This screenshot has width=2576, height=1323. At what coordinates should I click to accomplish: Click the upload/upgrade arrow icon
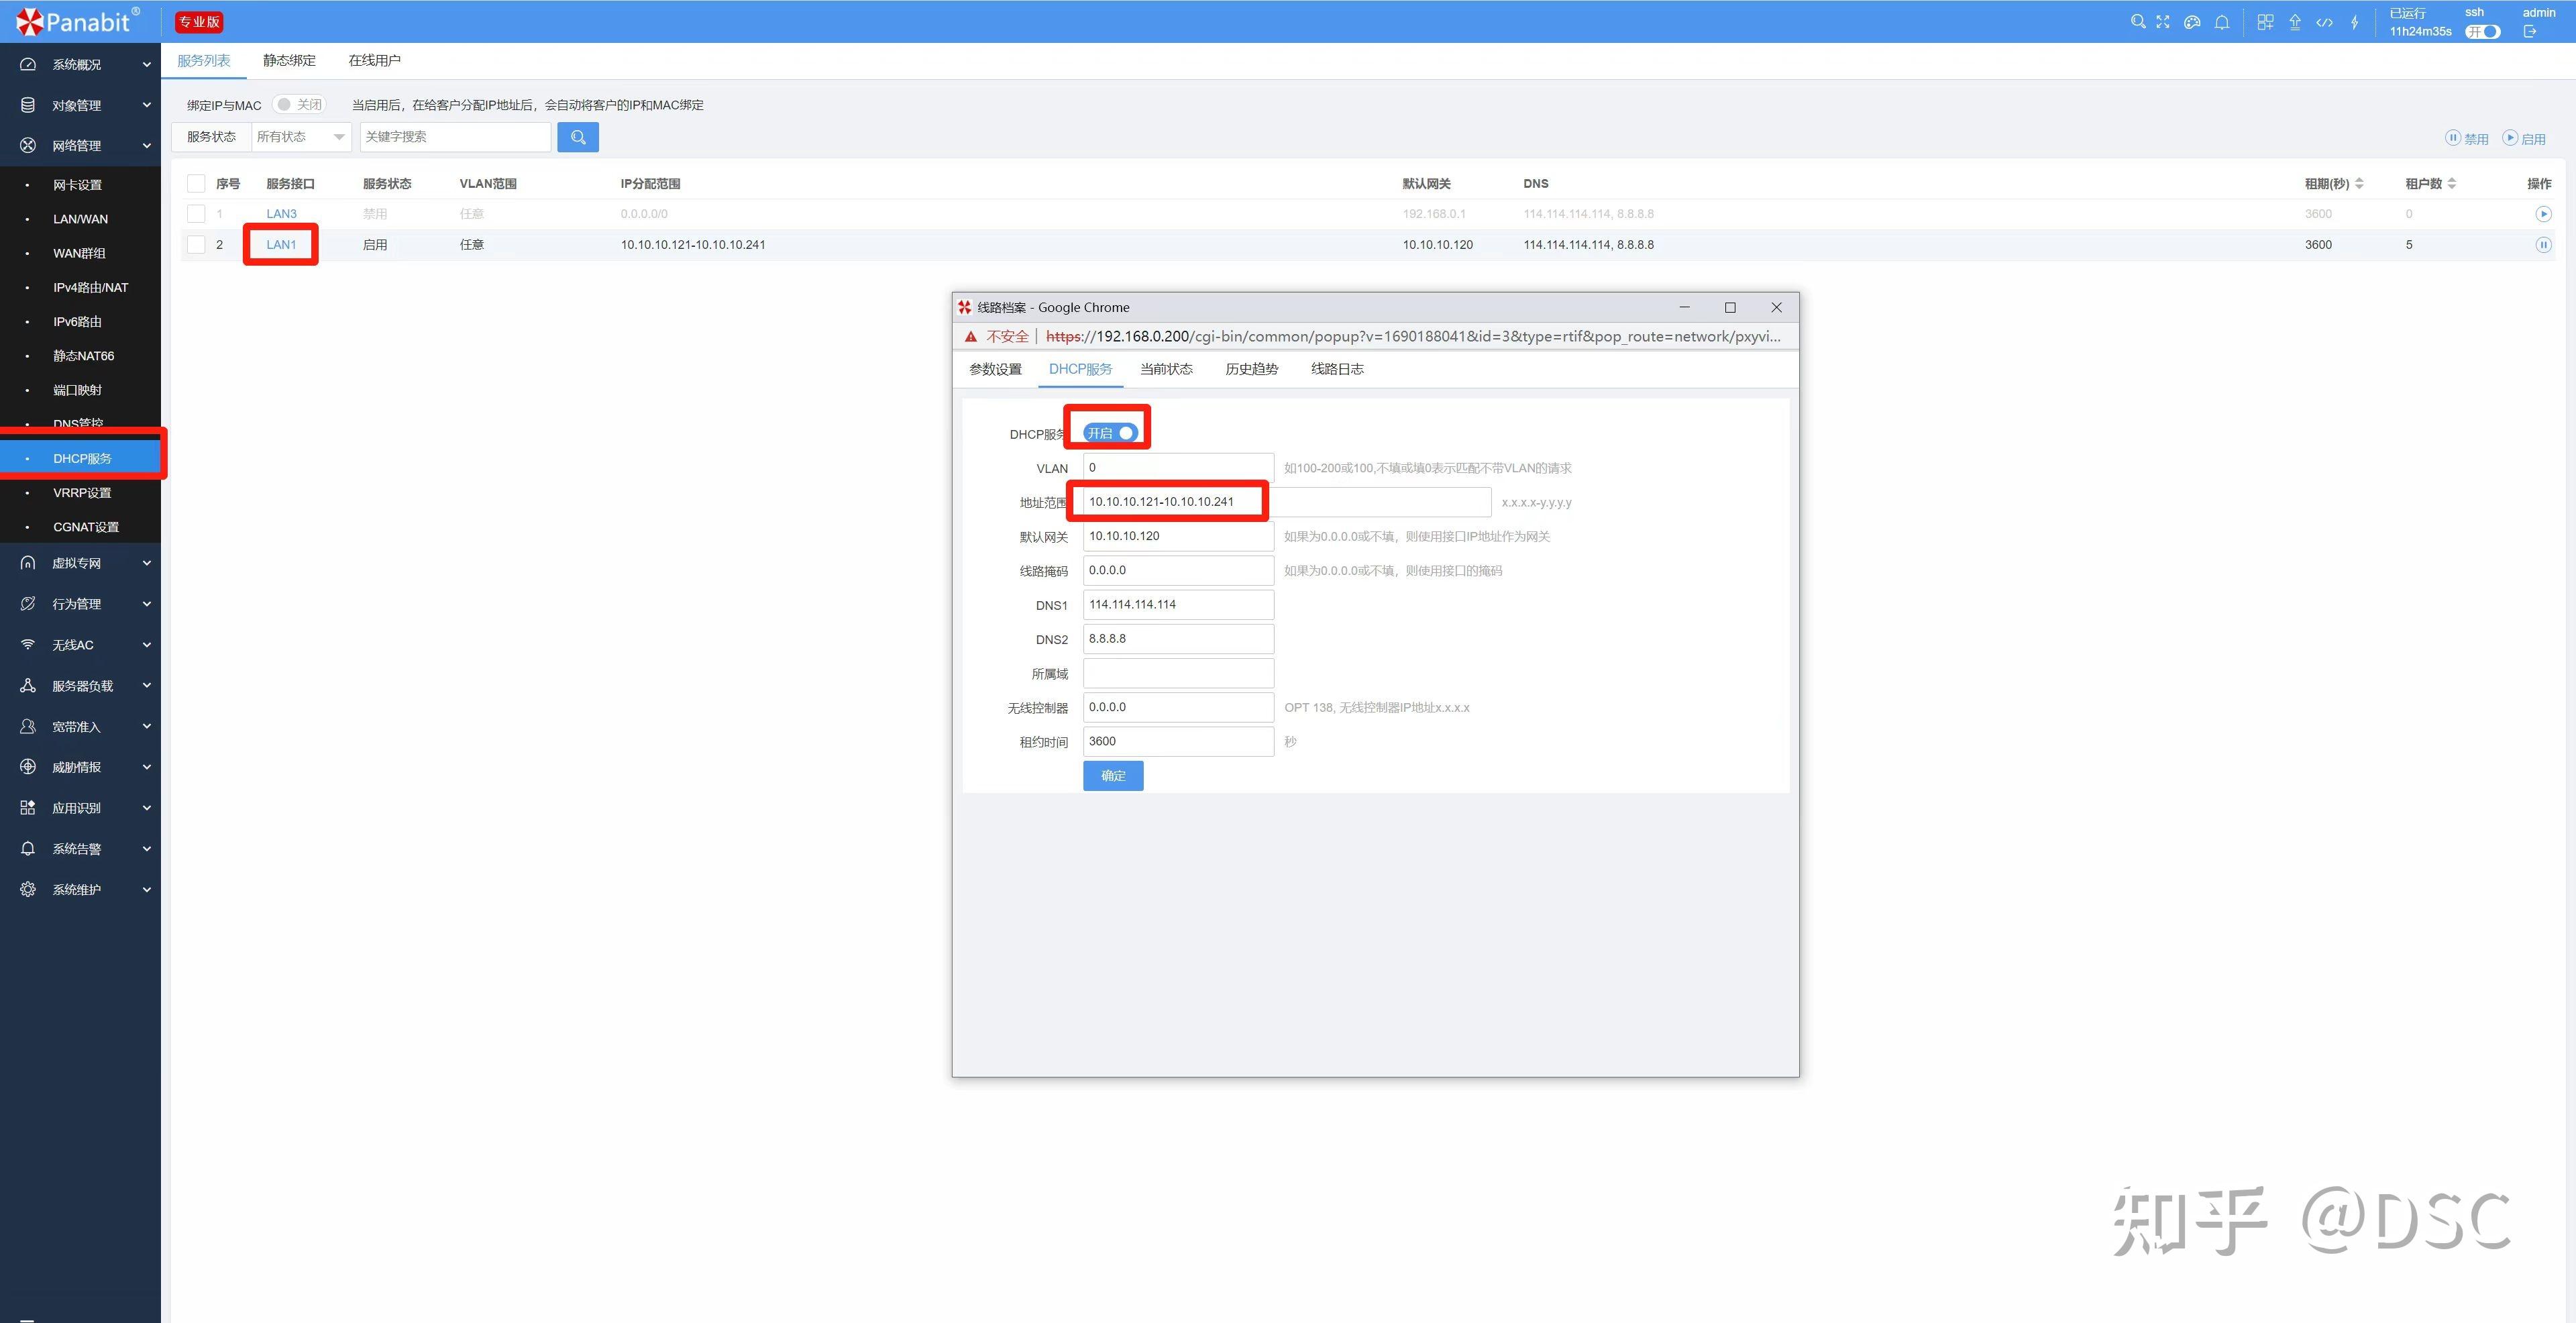tap(2295, 22)
